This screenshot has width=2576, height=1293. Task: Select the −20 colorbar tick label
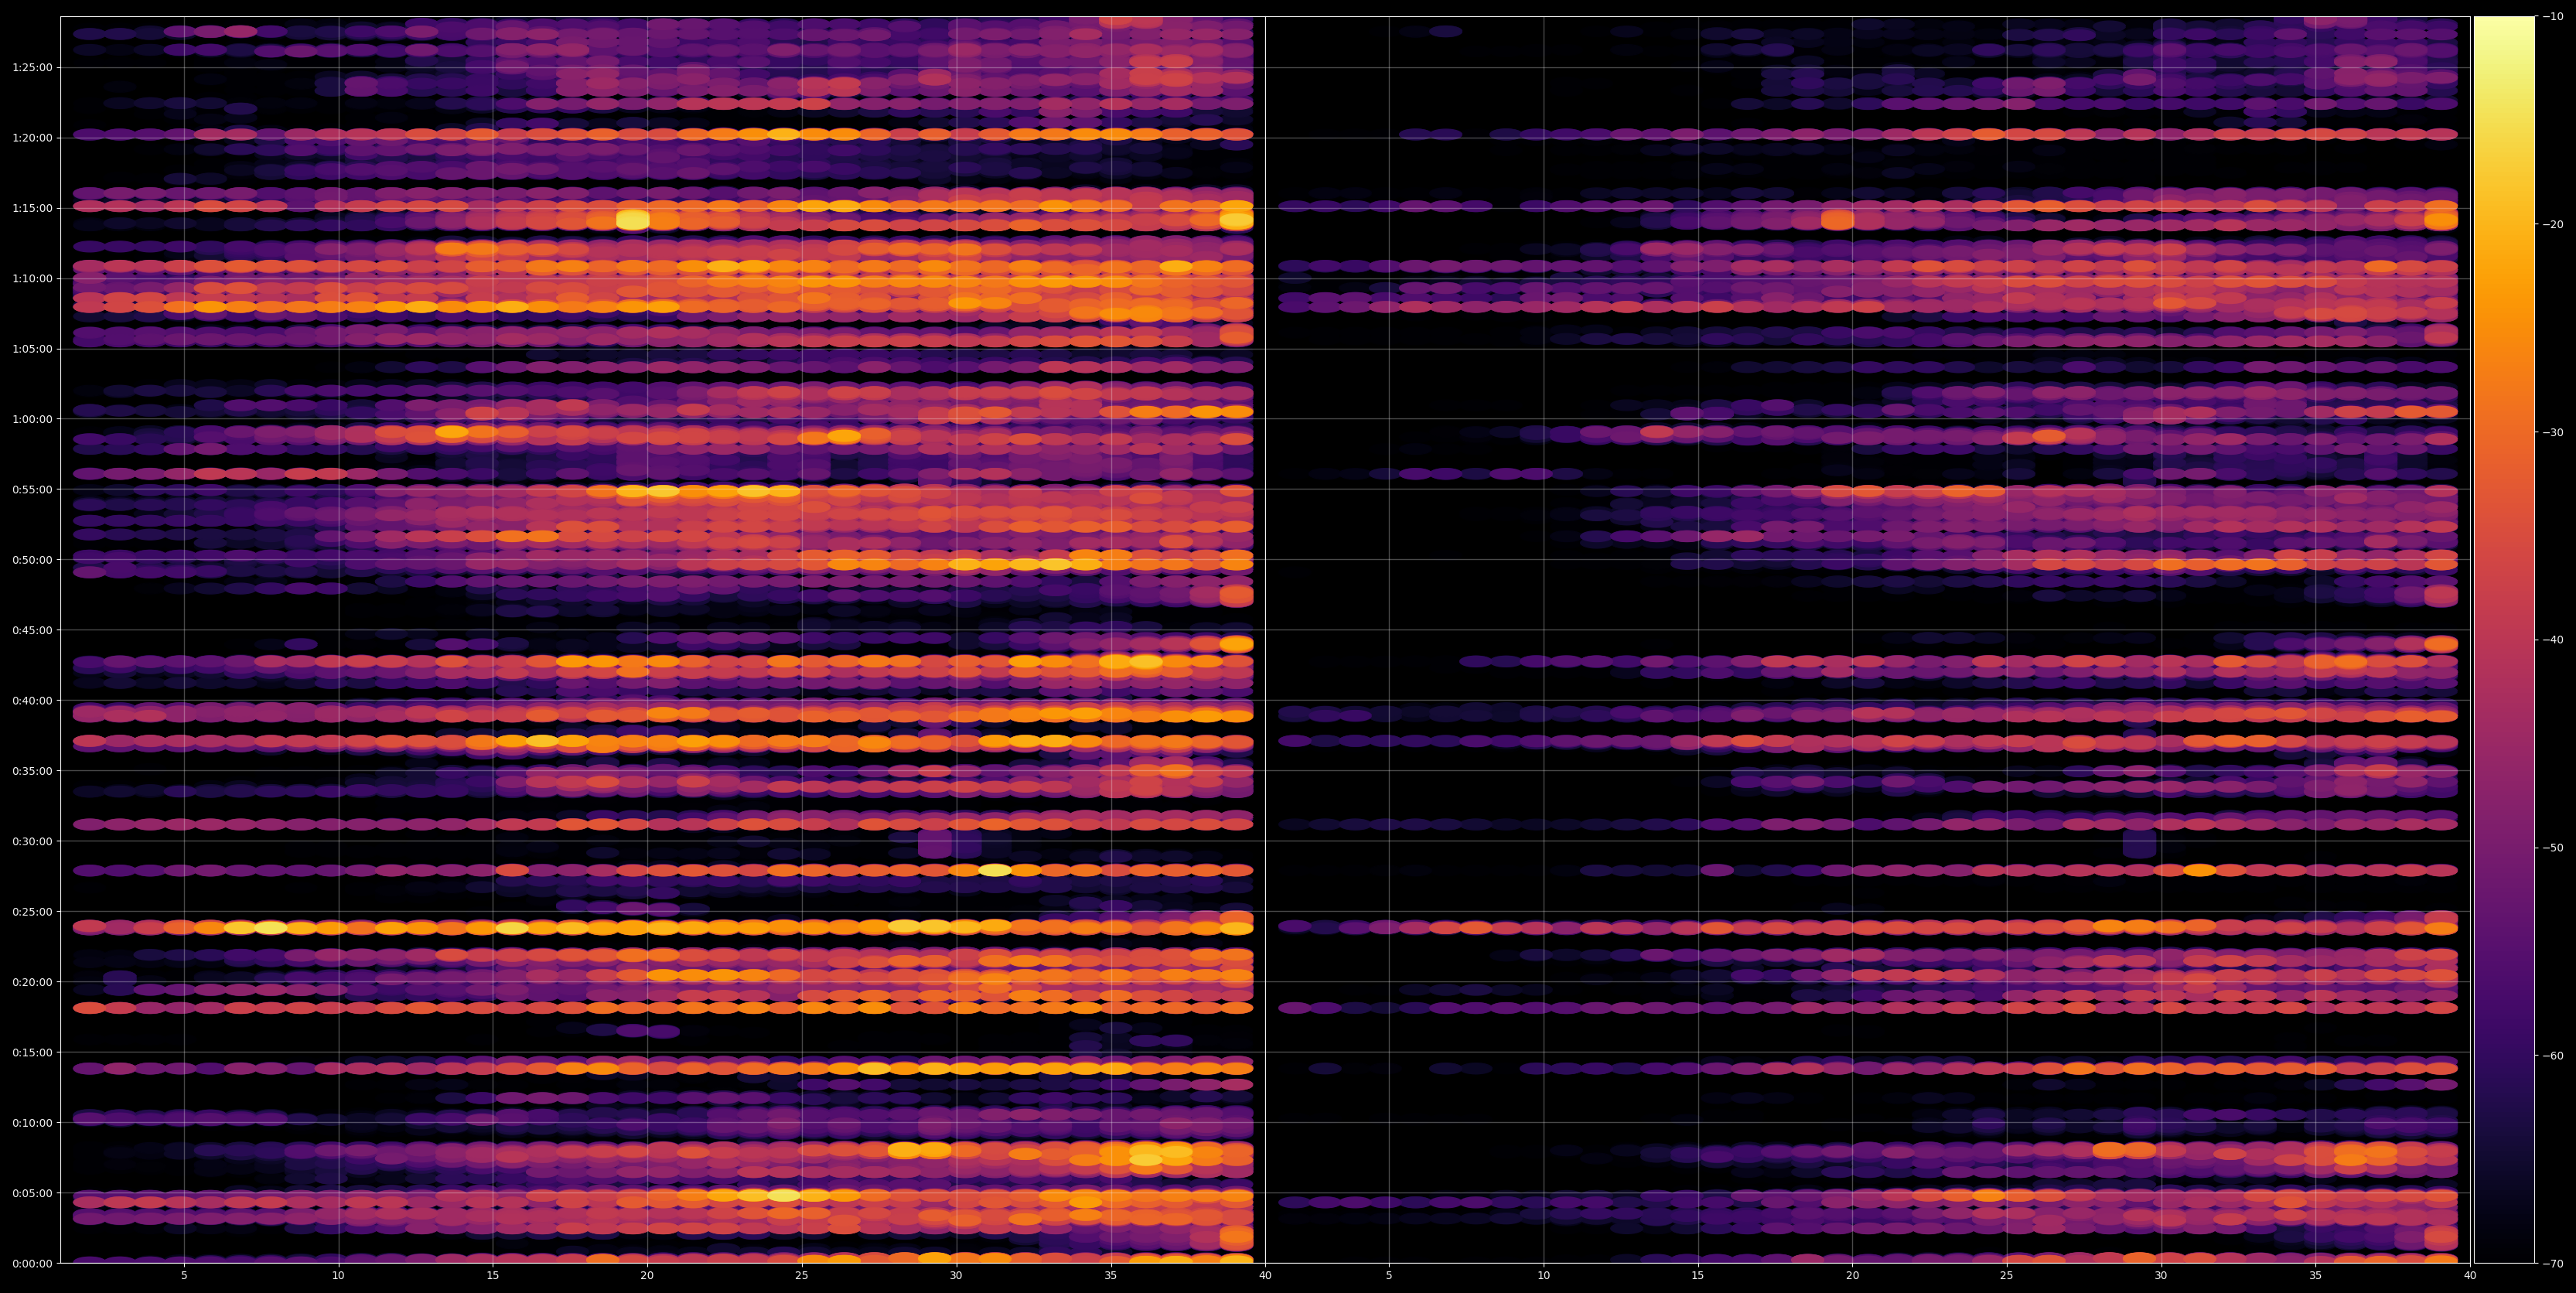[x=2553, y=224]
